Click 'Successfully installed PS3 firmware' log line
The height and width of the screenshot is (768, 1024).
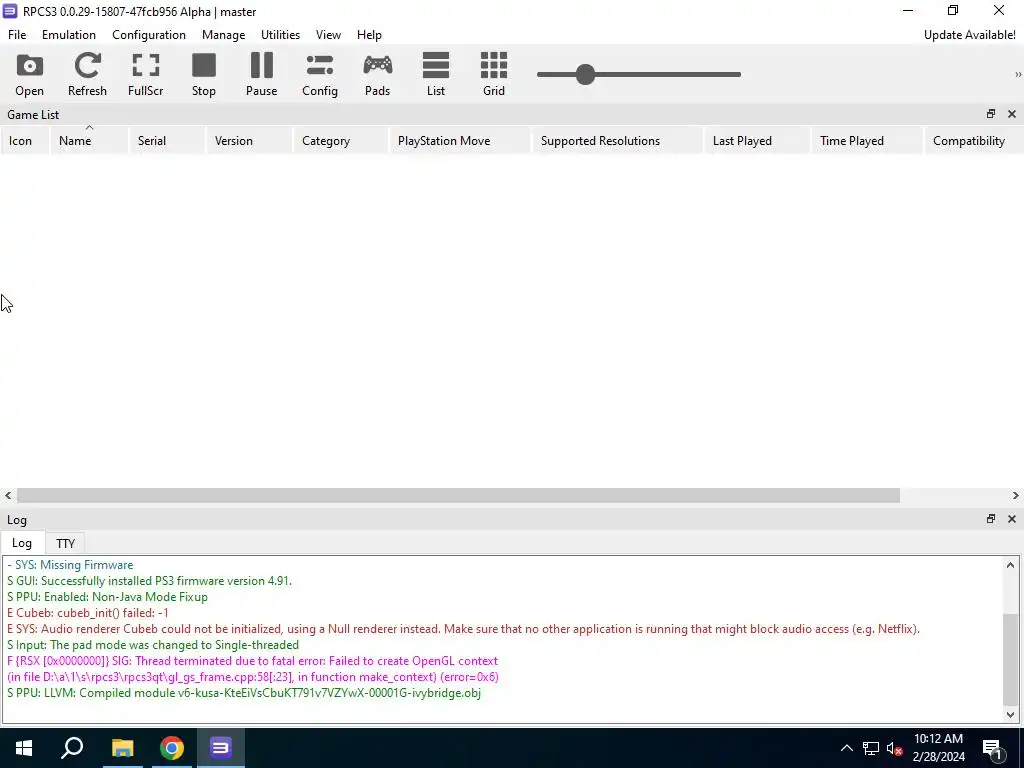coord(150,581)
